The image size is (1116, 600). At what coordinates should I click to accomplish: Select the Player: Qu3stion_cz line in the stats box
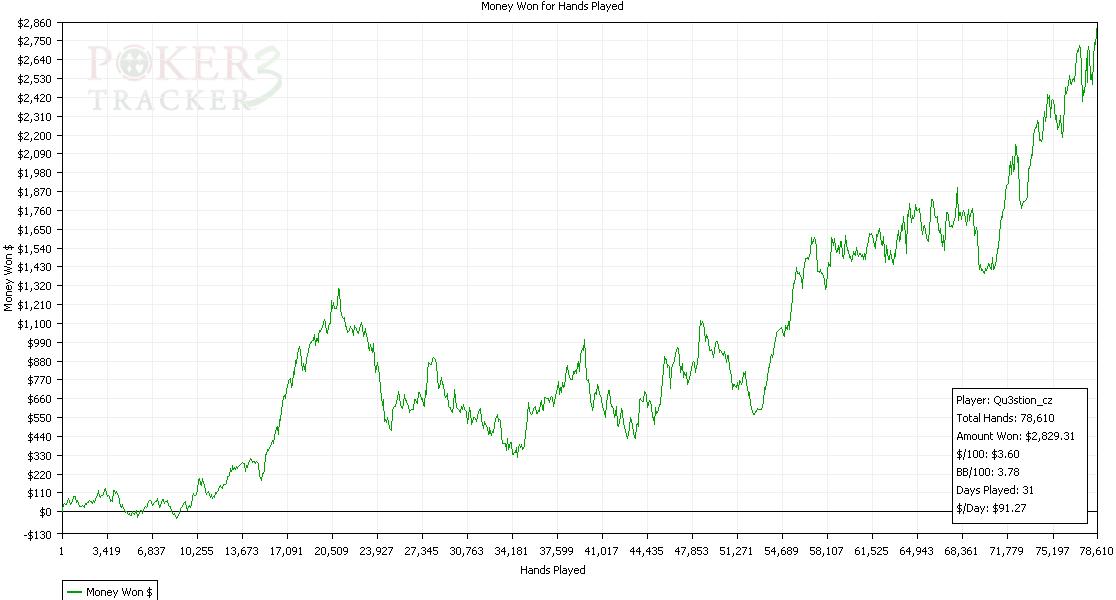click(1003, 399)
